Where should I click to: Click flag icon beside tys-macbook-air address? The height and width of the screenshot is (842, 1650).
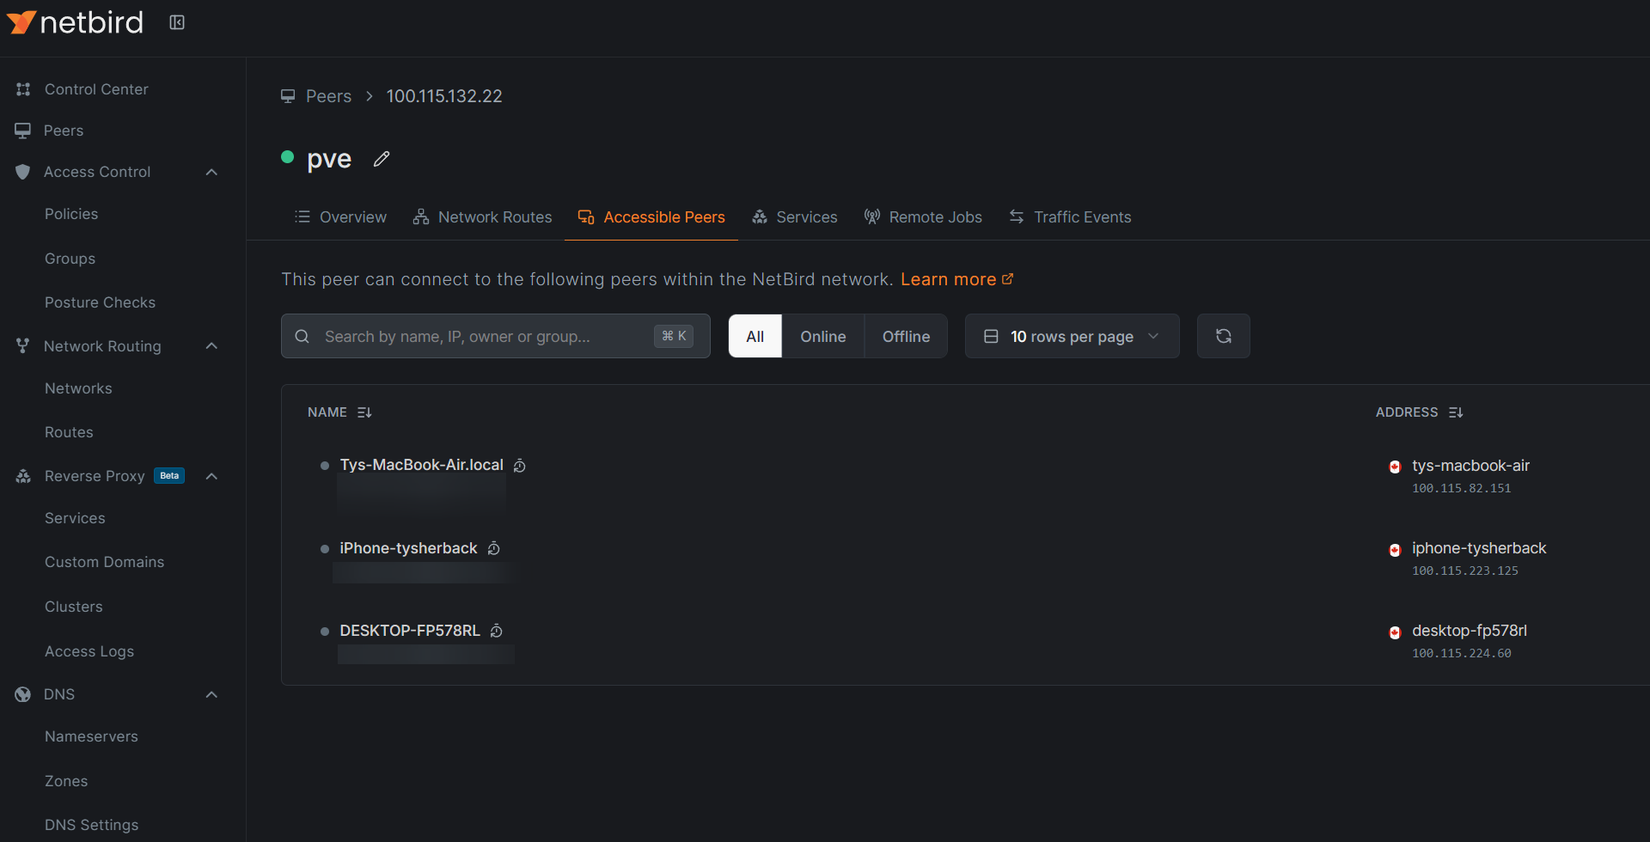click(1395, 467)
